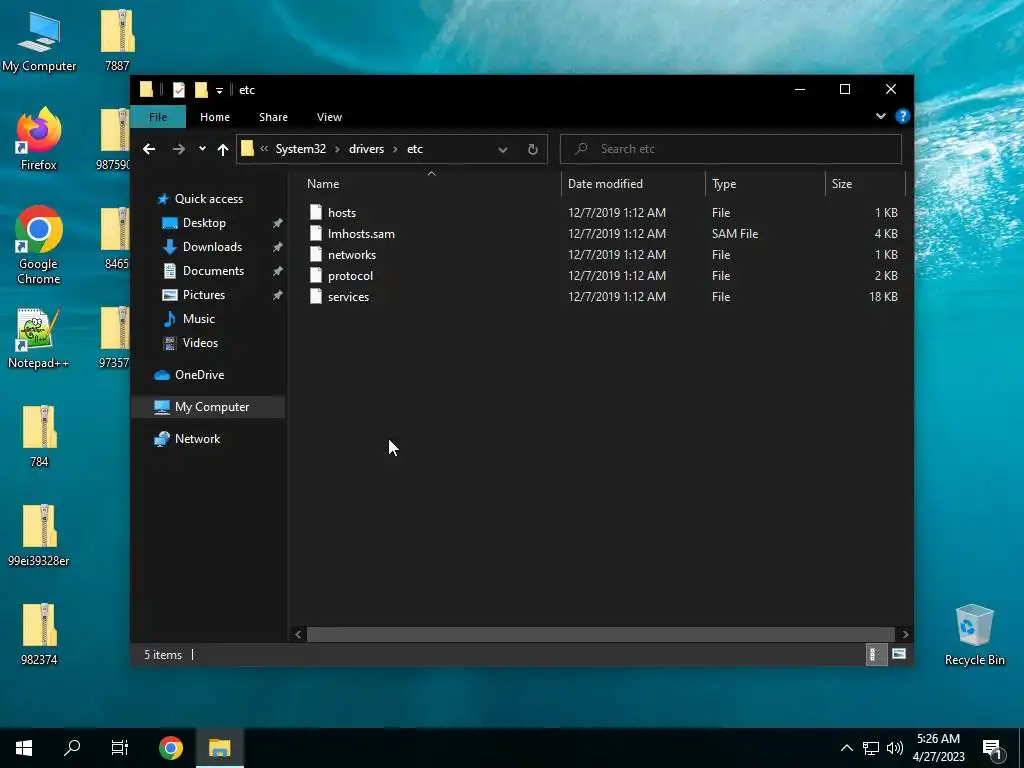Viewport: 1024px width, 768px height.
Task: Click File Explorer icon on the taskbar
Action: tap(220, 748)
